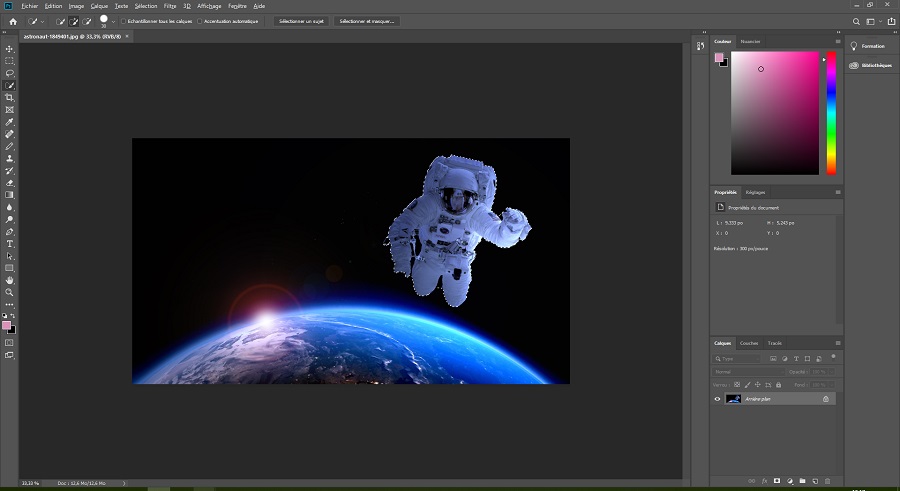Viewport: 900px width, 491px height.
Task: Open the Propriétés panel options menu
Action: (x=838, y=192)
